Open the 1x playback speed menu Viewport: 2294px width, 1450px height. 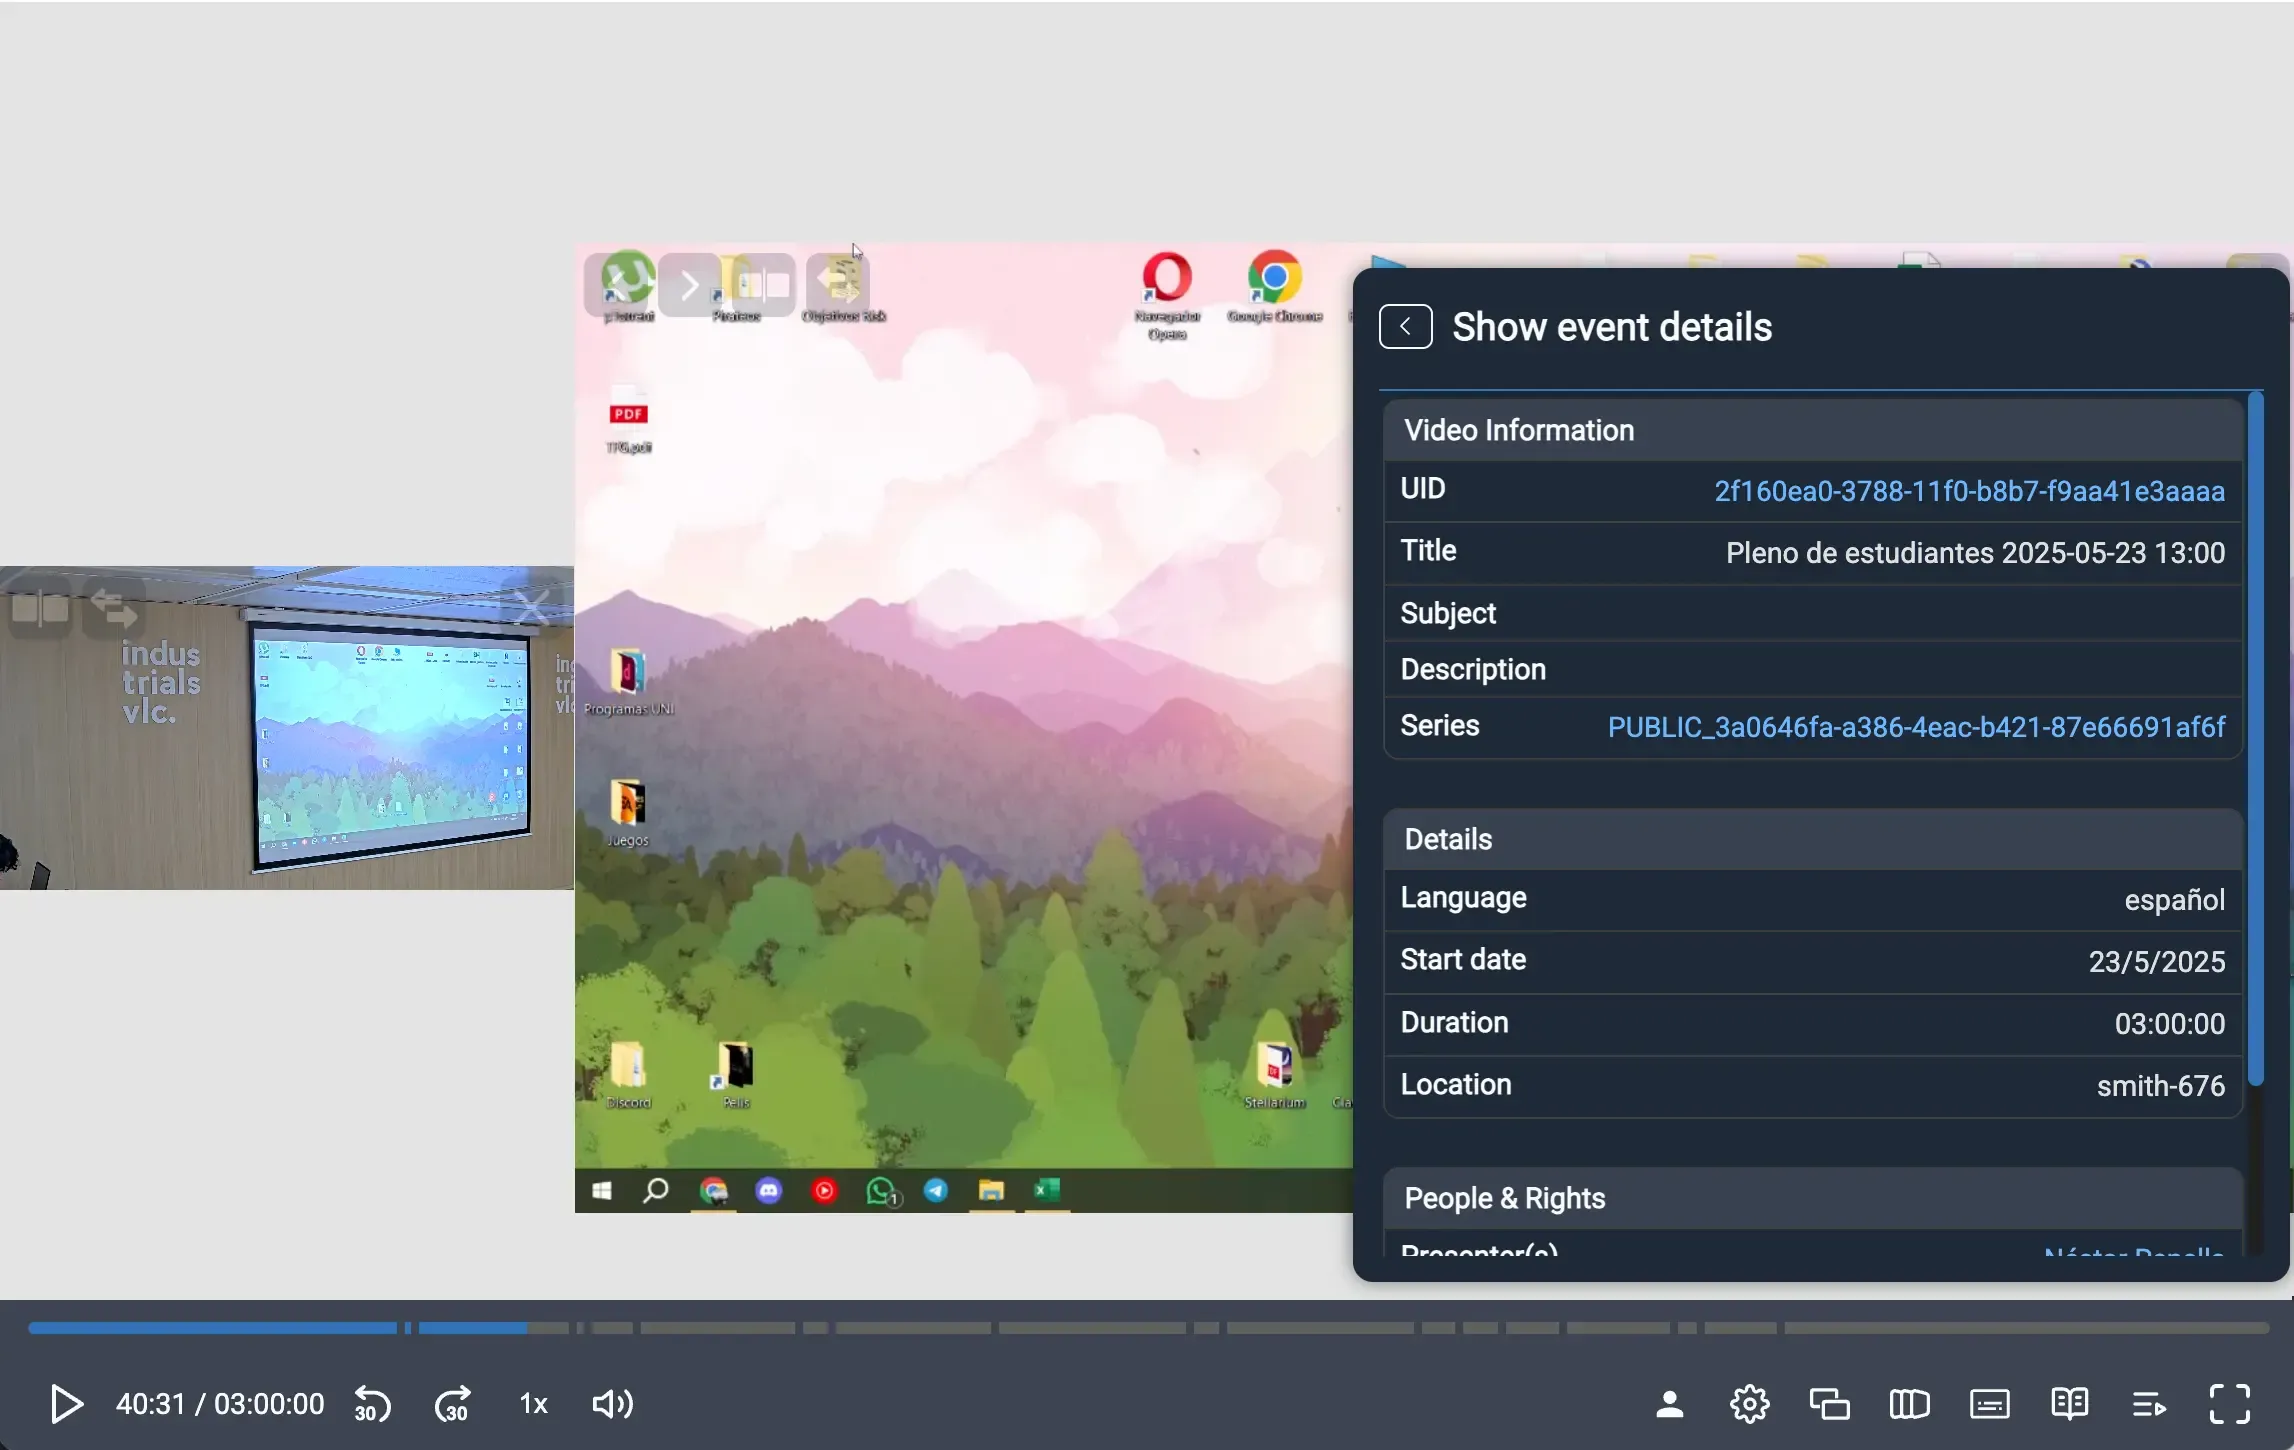pyautogui.click(x=532, y=1404)
